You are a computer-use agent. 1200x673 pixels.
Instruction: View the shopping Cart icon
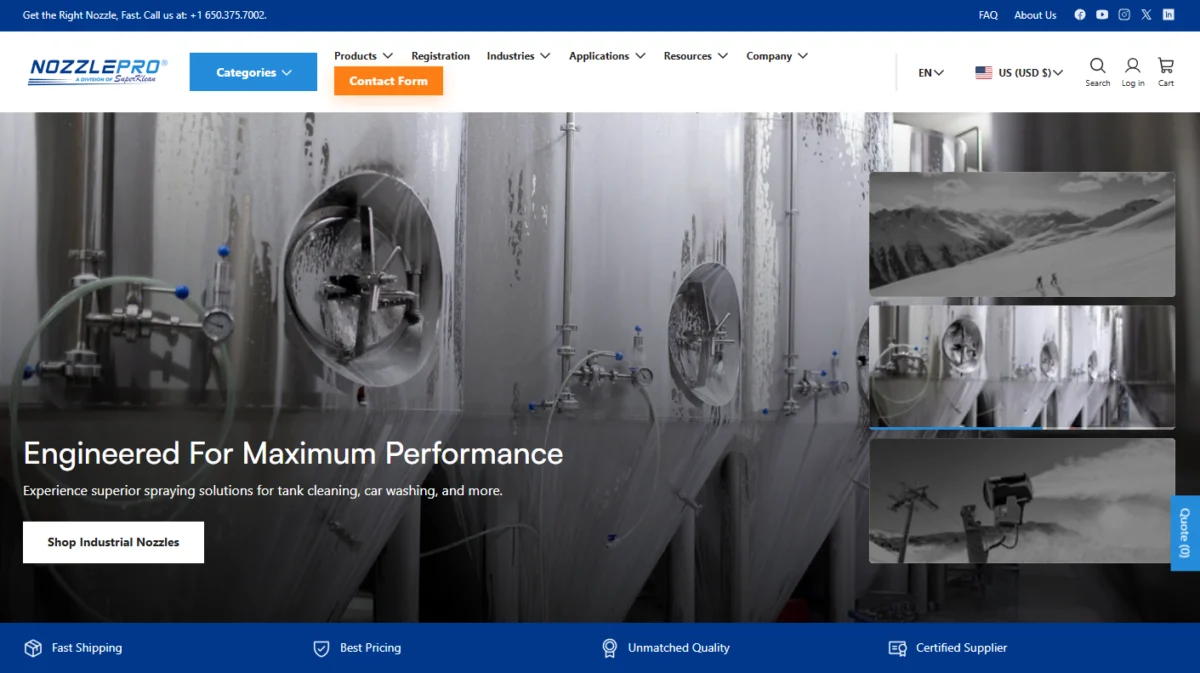coord(1165,66)
